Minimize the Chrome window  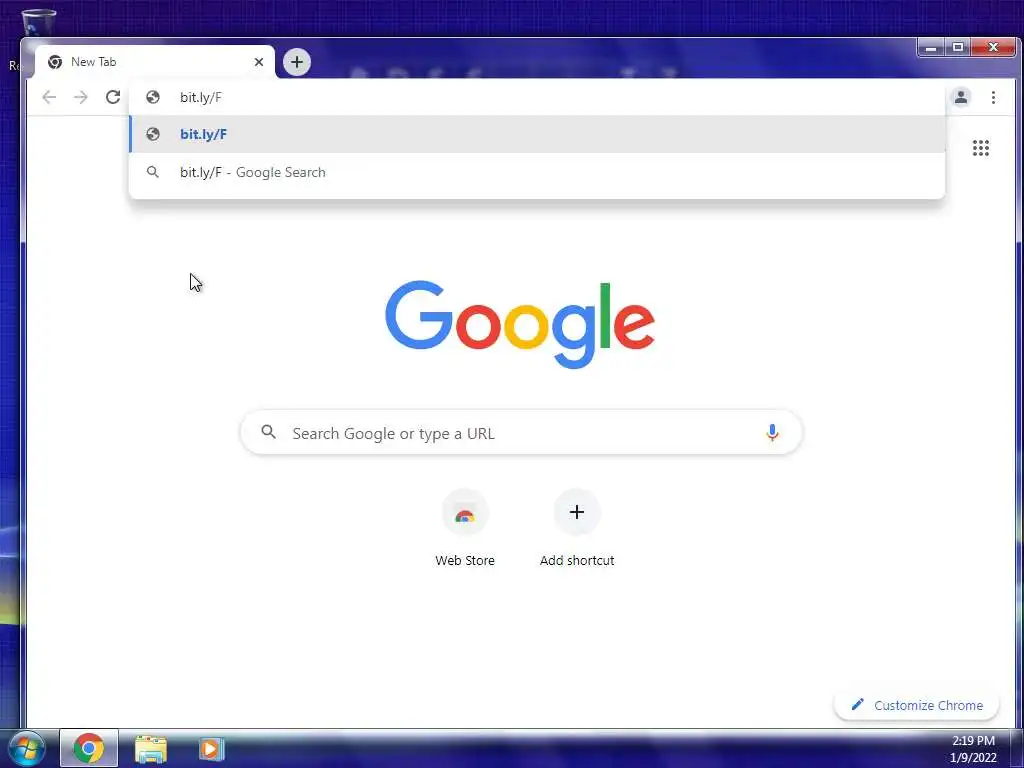click(x=931, y=47)
